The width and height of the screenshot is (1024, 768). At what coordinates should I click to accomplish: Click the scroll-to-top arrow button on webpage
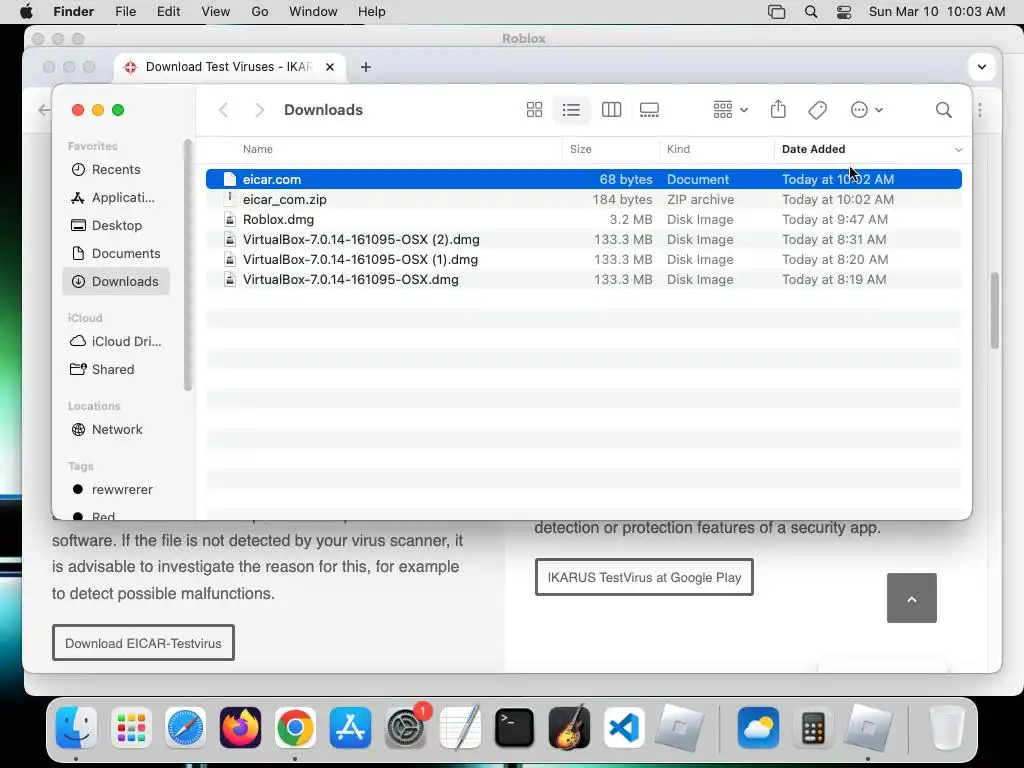coord(912,598)
